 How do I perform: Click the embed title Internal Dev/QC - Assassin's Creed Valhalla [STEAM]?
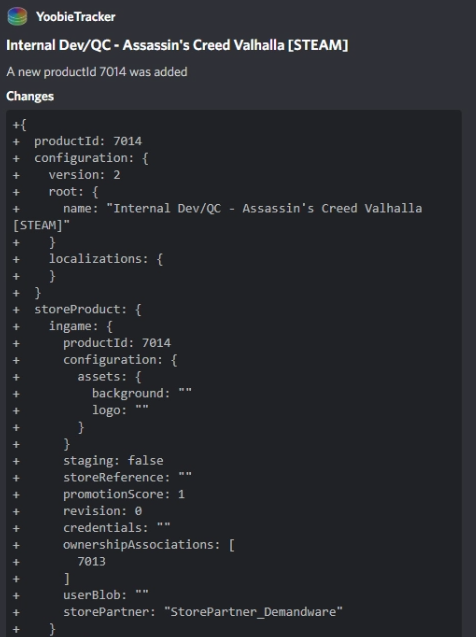(177, 45)
